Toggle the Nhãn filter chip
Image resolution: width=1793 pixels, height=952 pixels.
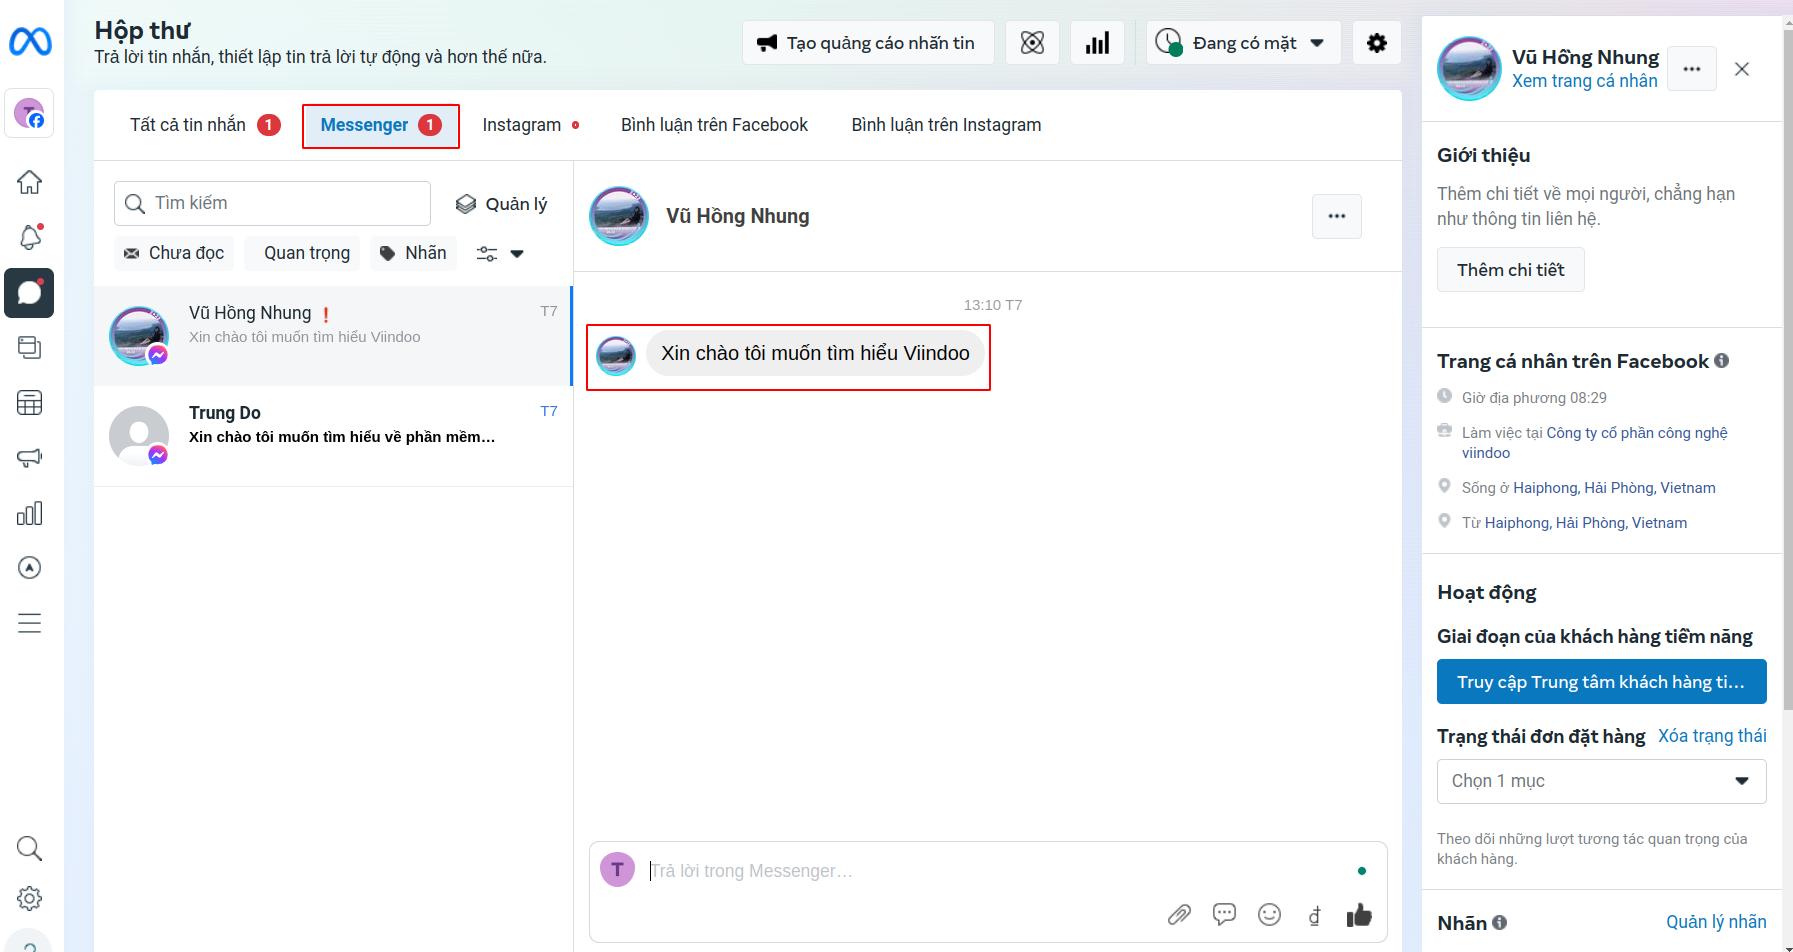pyautogui.click(x=413, y=253)
